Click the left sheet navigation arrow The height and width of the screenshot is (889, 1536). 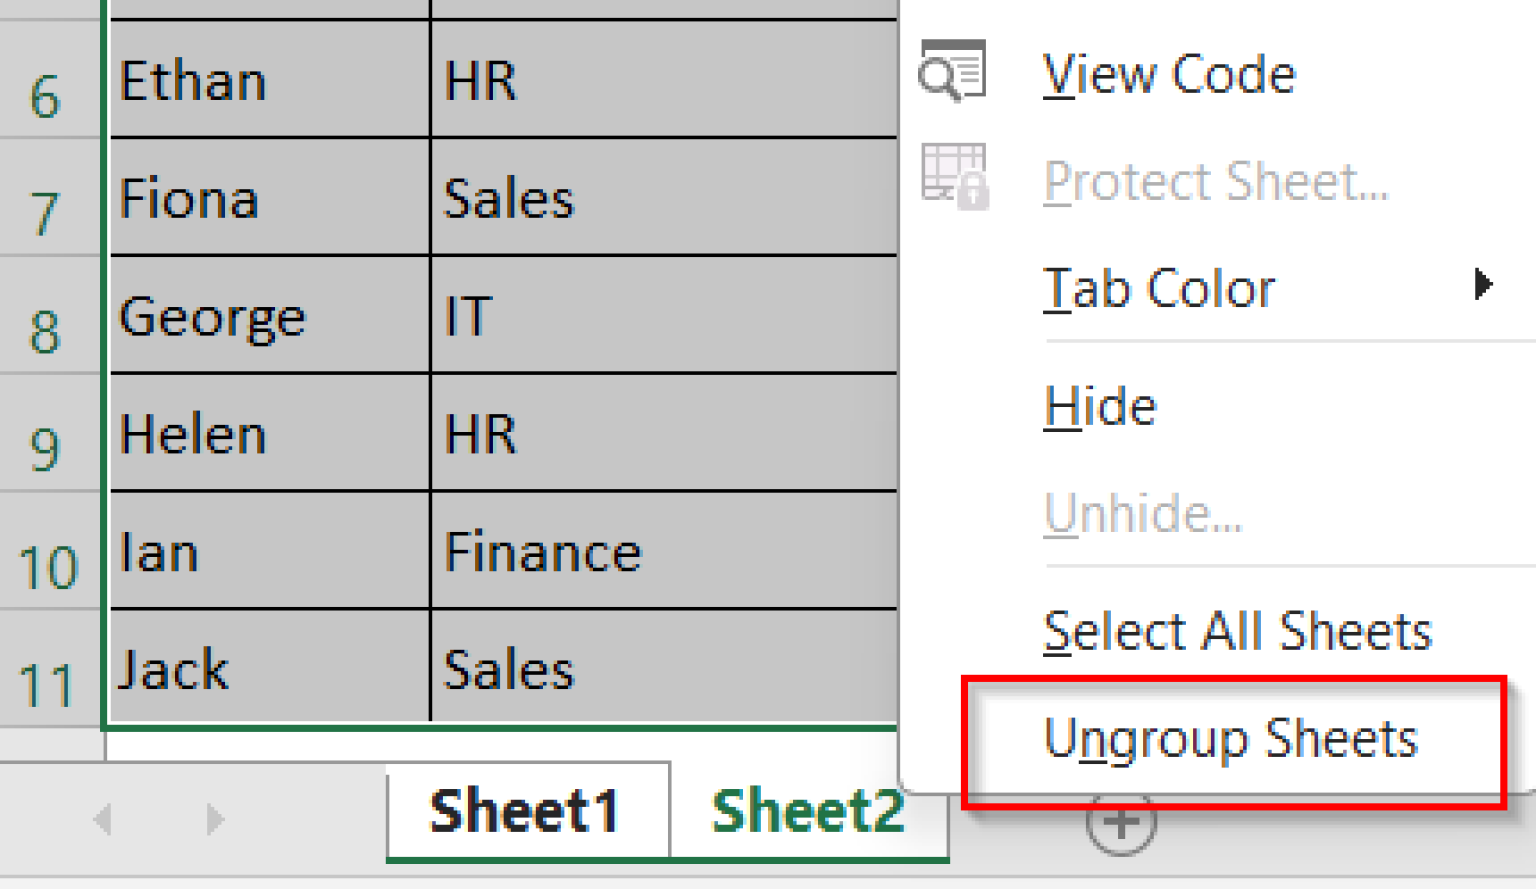tap(104, 818)
